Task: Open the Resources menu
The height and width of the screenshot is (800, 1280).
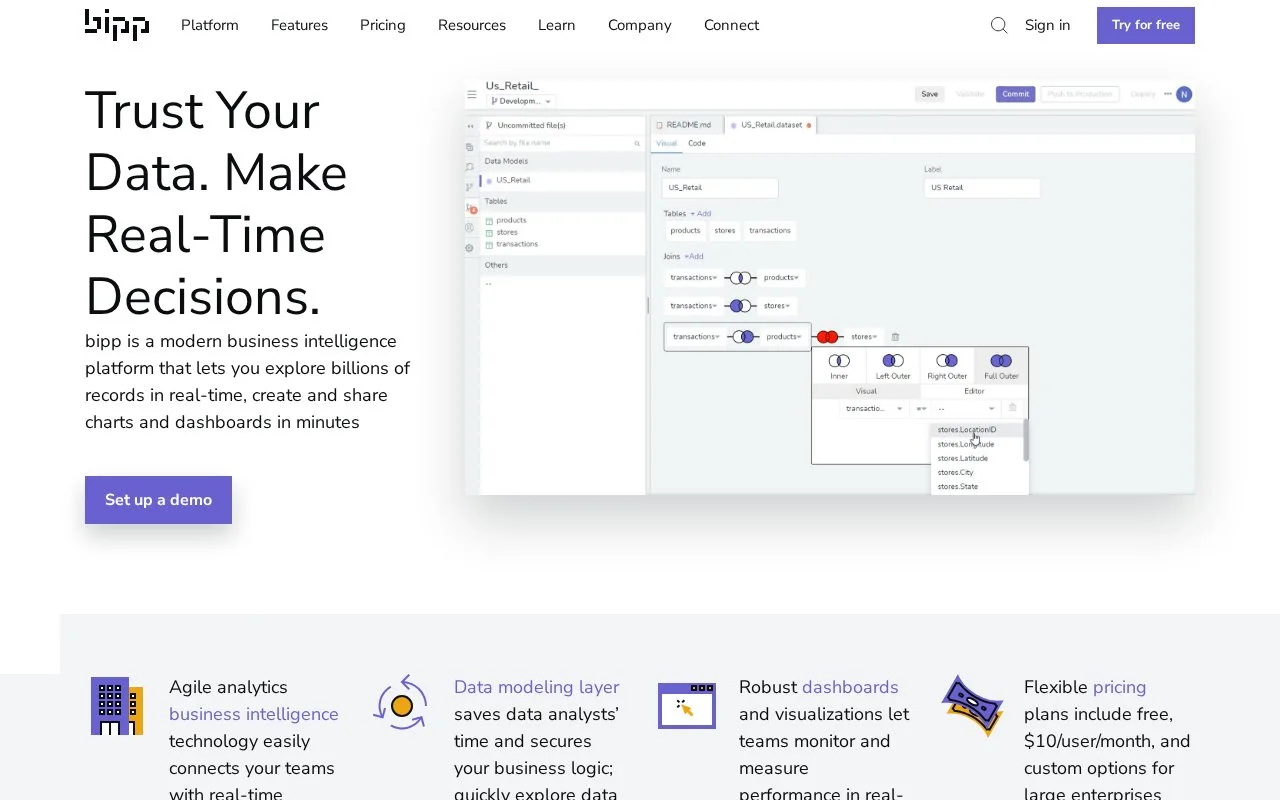Action: pyautogui.click(x=472, y=25)
